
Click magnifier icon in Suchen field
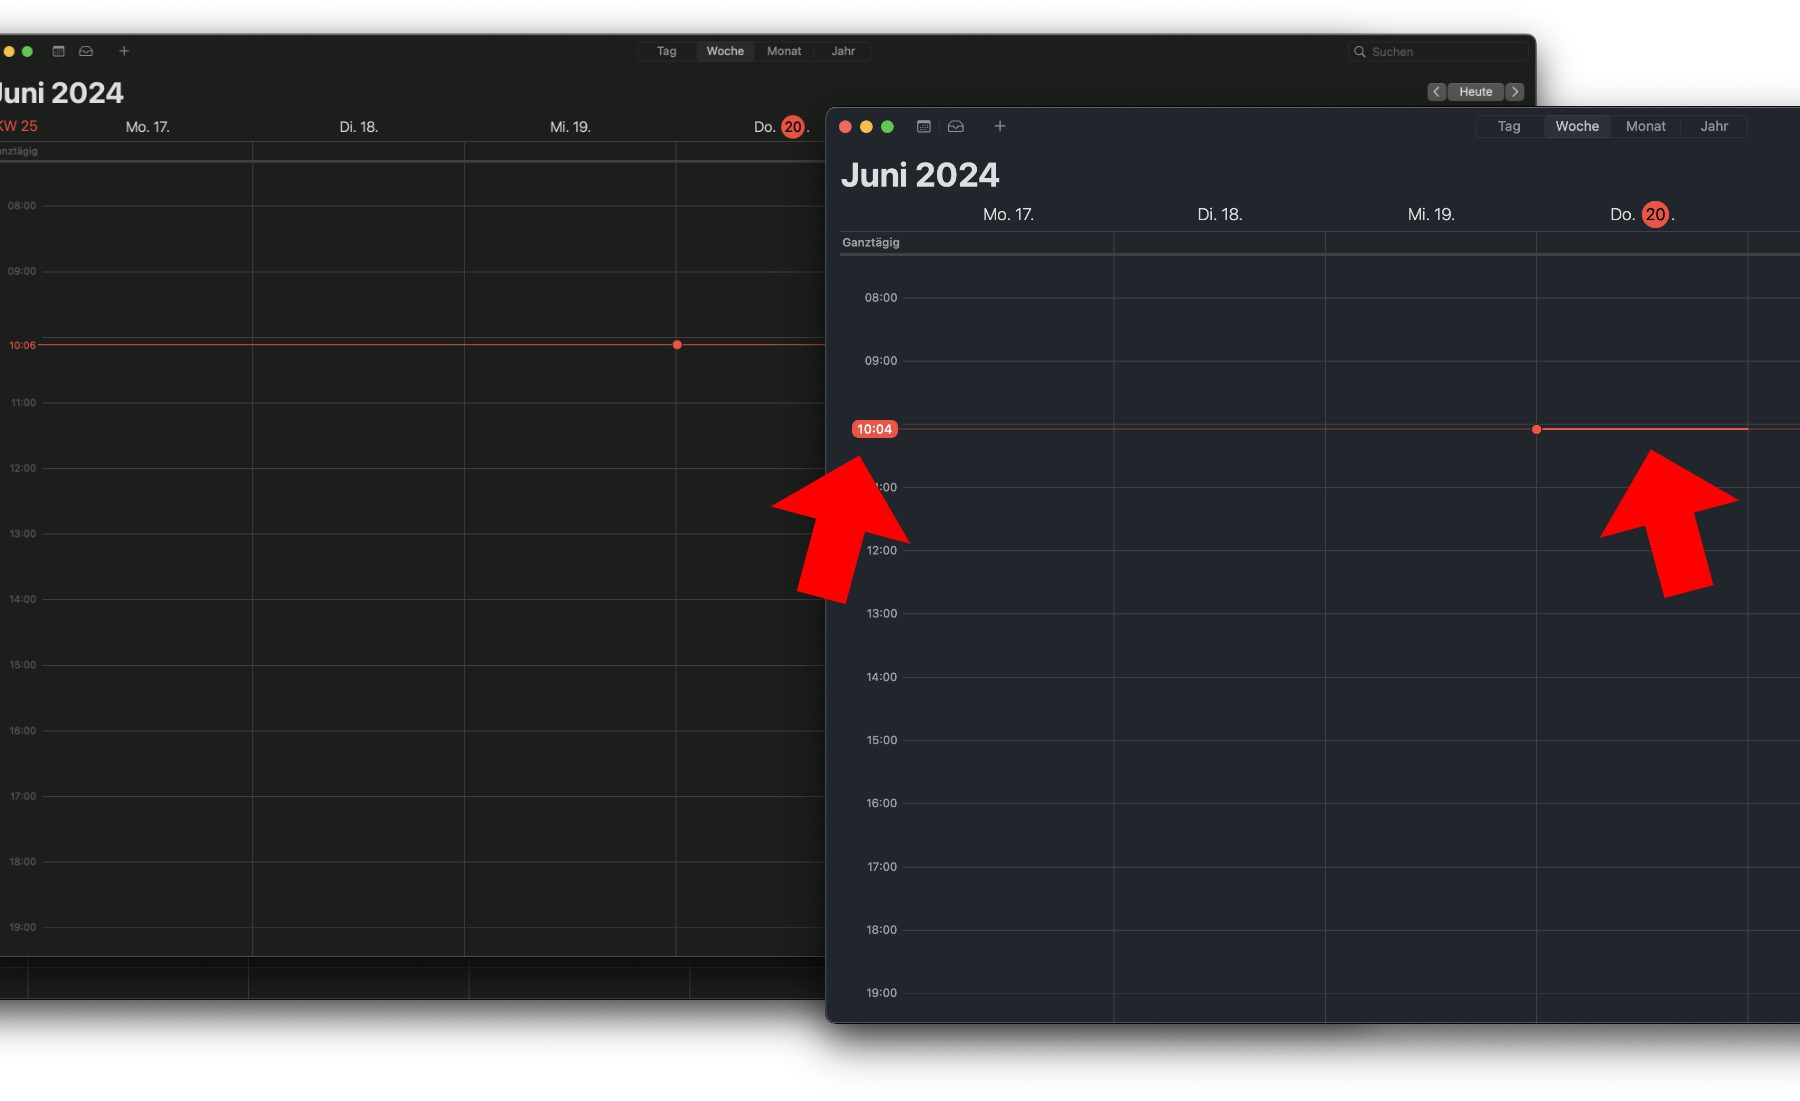pyautogui.click(x=1360, y=52)
